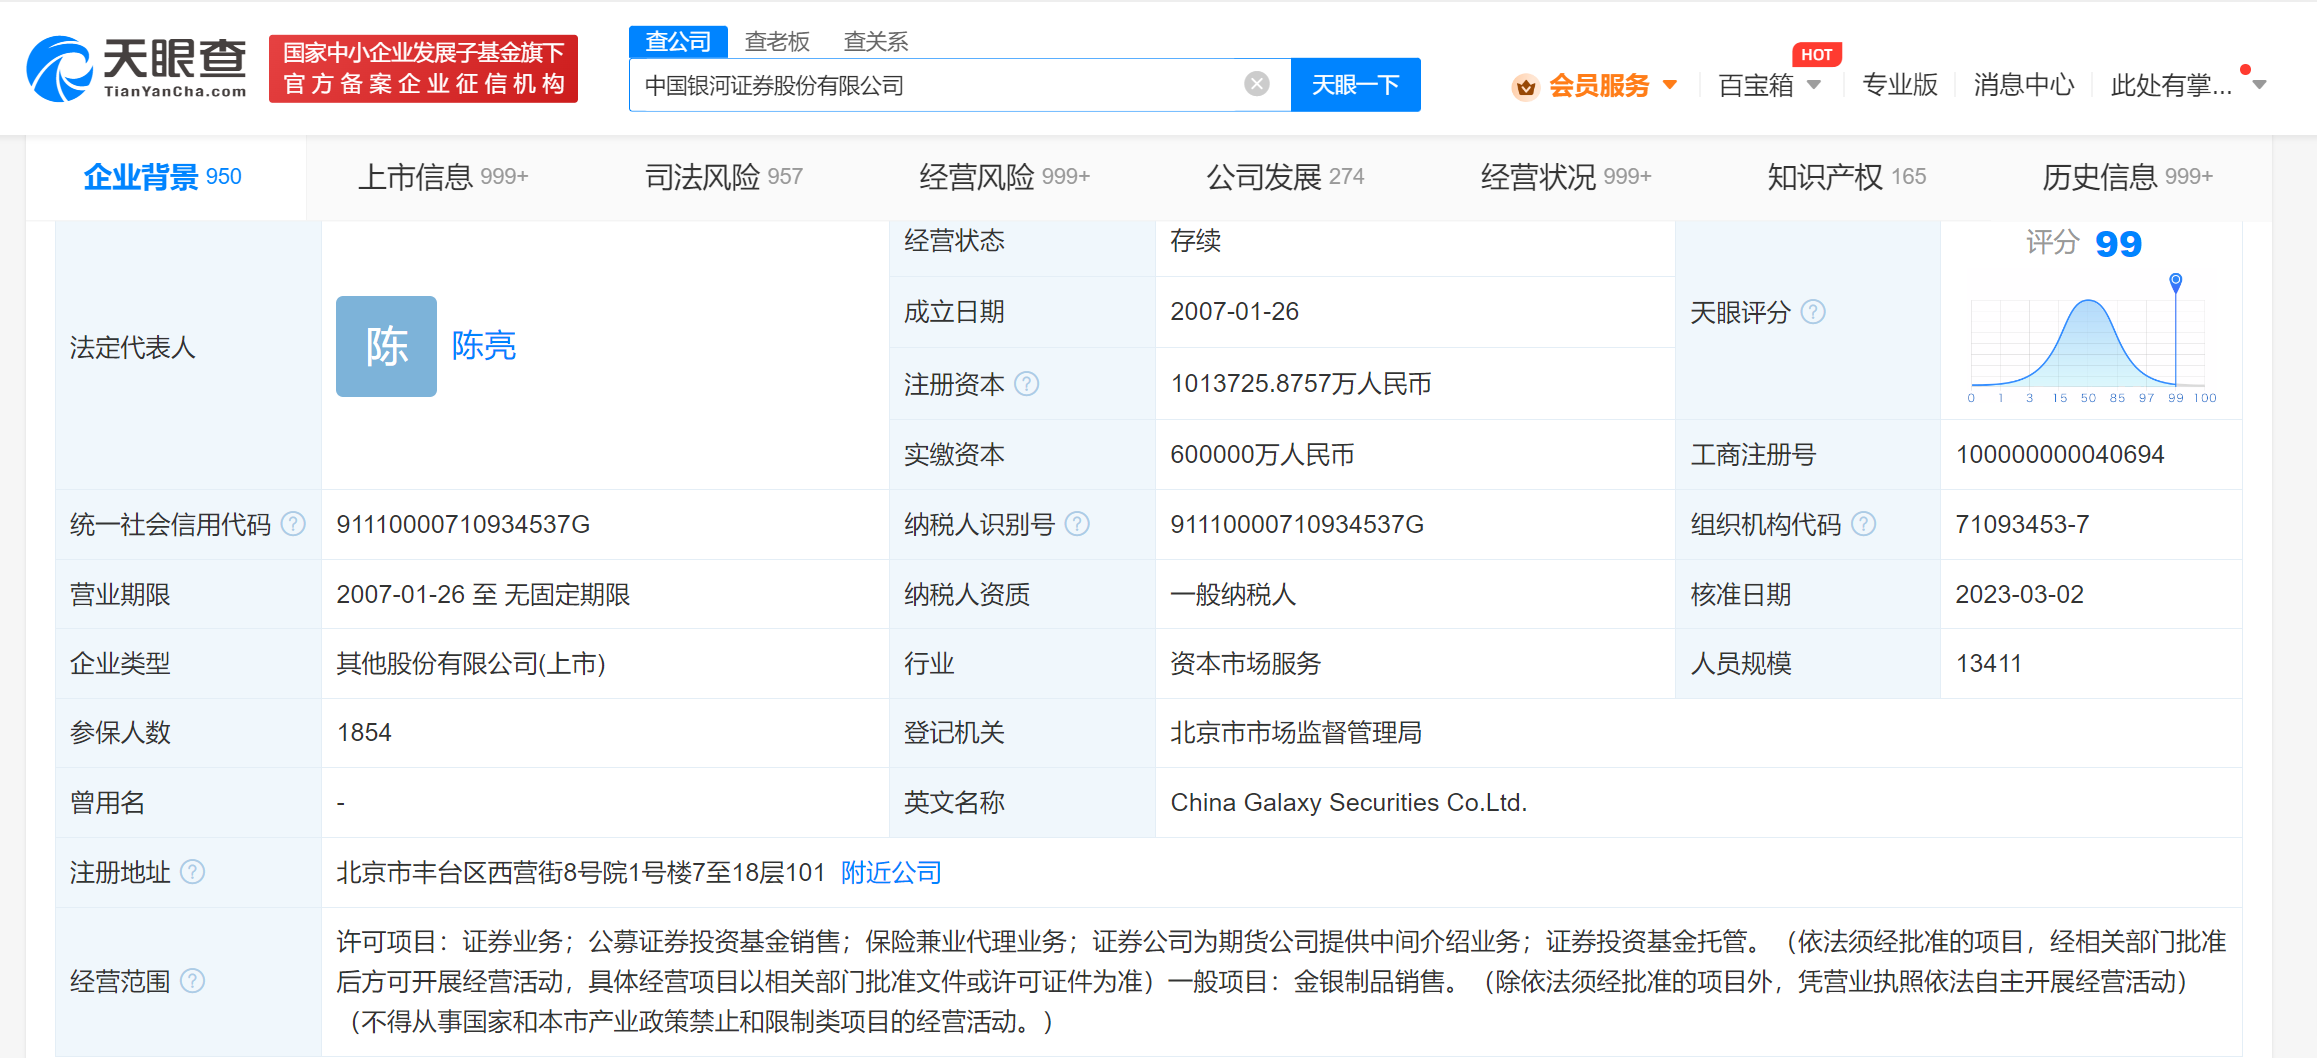Click the TianYanCha logo

click(137, 68)
